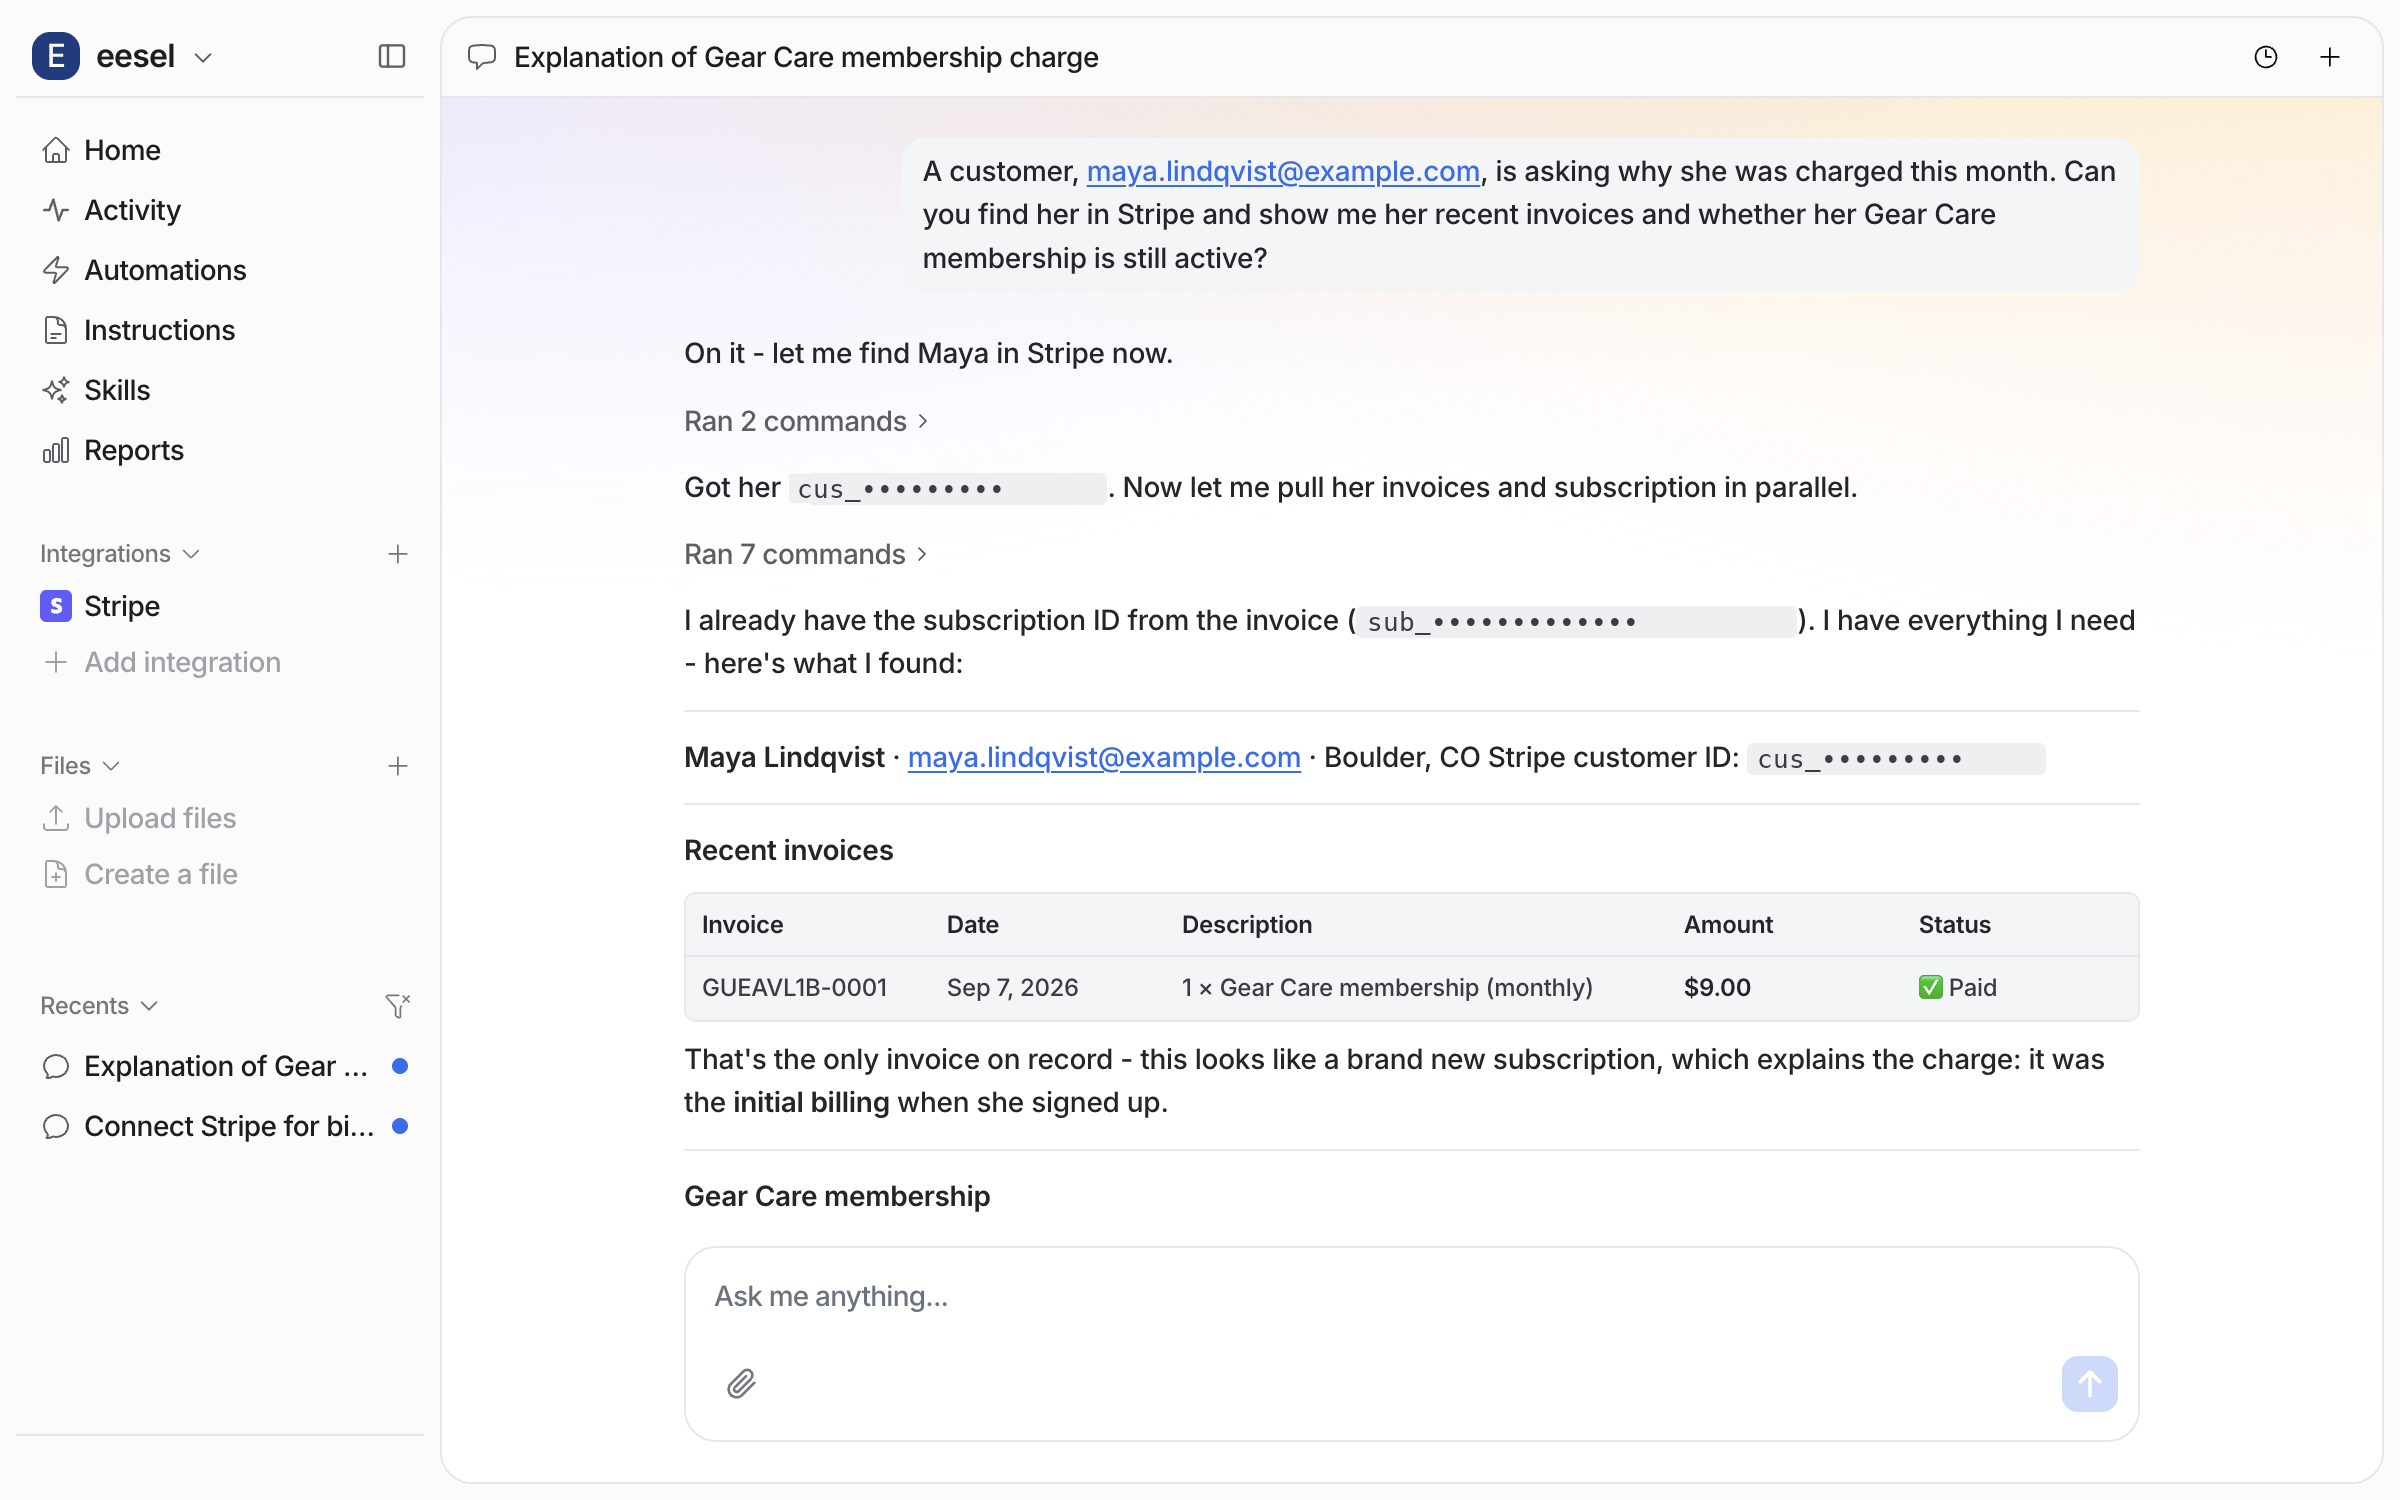The height and width of the screenshot is (1500, 2400).
Task: Click the $9.00 amount cell
Action: pyautogui.click(x=1717, y=988)
